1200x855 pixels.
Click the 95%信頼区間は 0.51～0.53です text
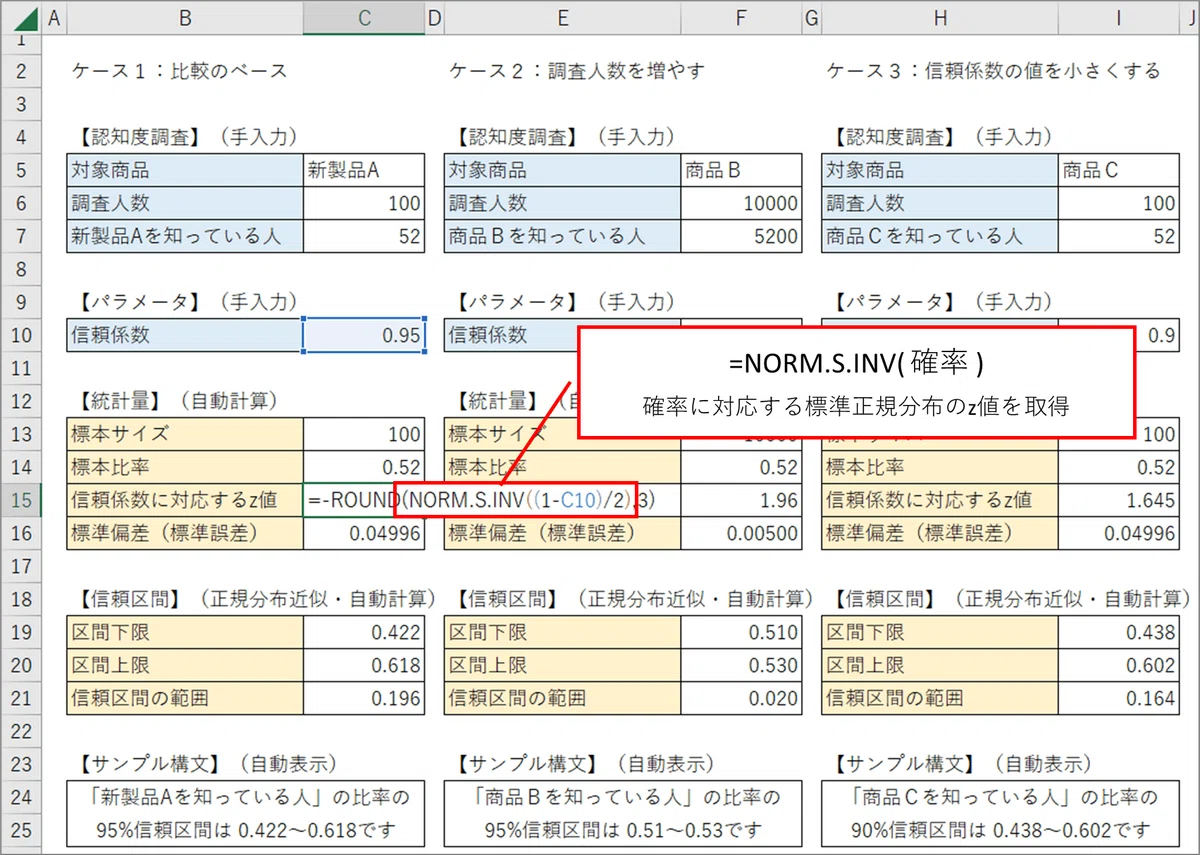click(x=623, y=830)
